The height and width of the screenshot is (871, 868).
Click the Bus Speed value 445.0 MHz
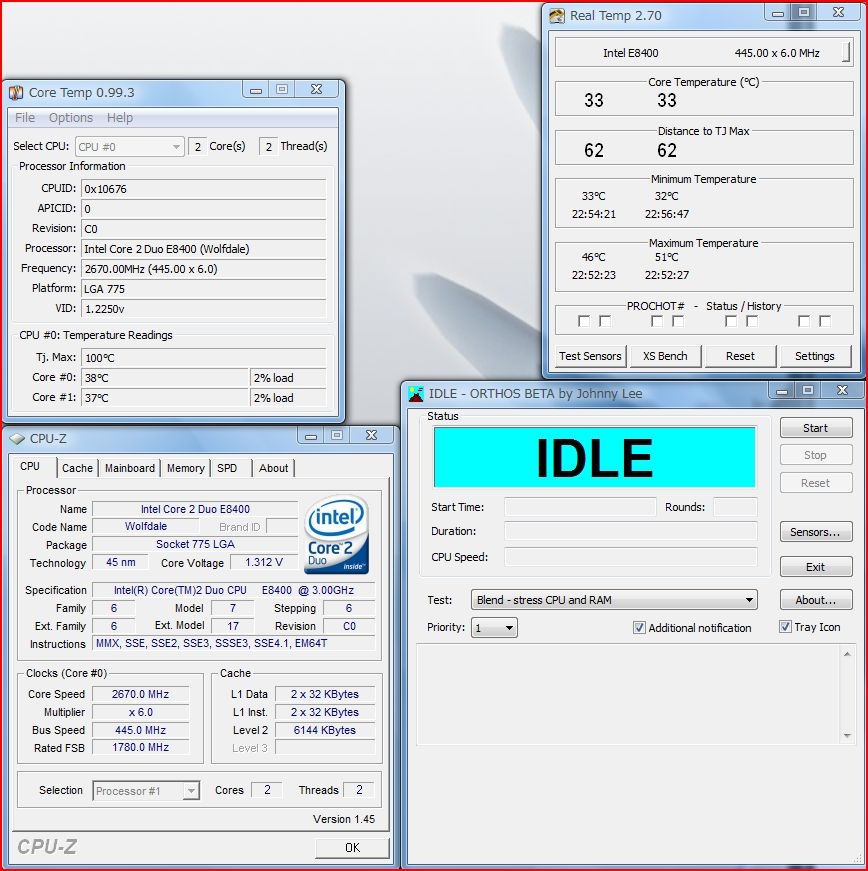coord(141,730)
